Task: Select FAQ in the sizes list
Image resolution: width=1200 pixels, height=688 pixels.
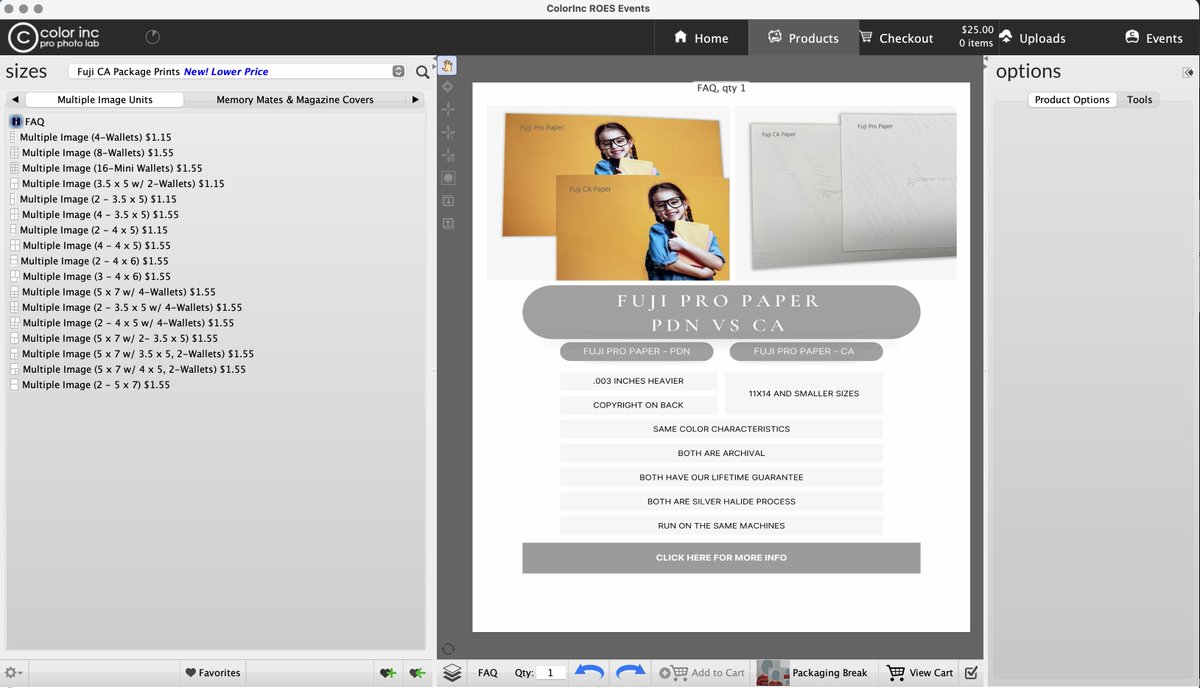Action: pyautogui.click(x=34, y=122)
